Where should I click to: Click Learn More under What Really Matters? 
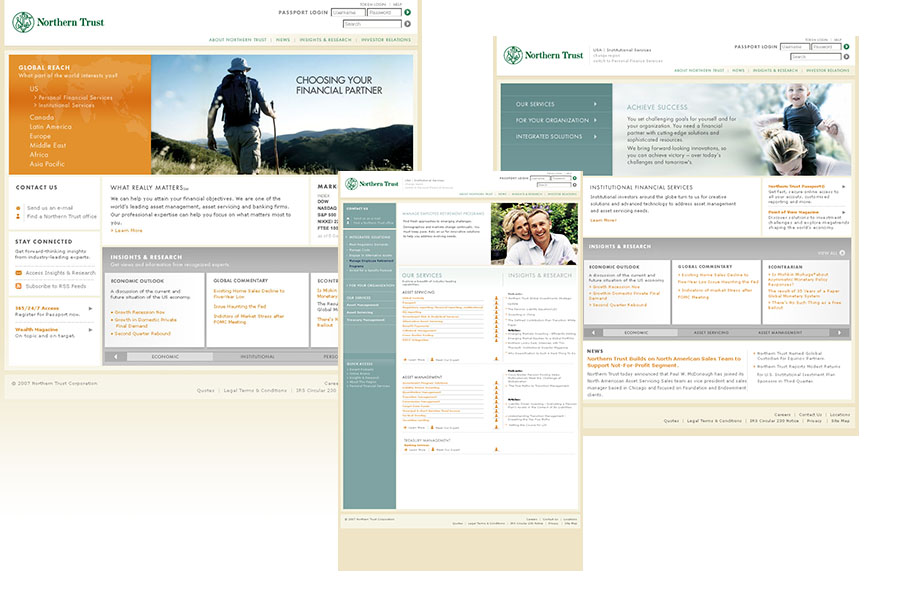pyautogui.click(x=127, y=230)
